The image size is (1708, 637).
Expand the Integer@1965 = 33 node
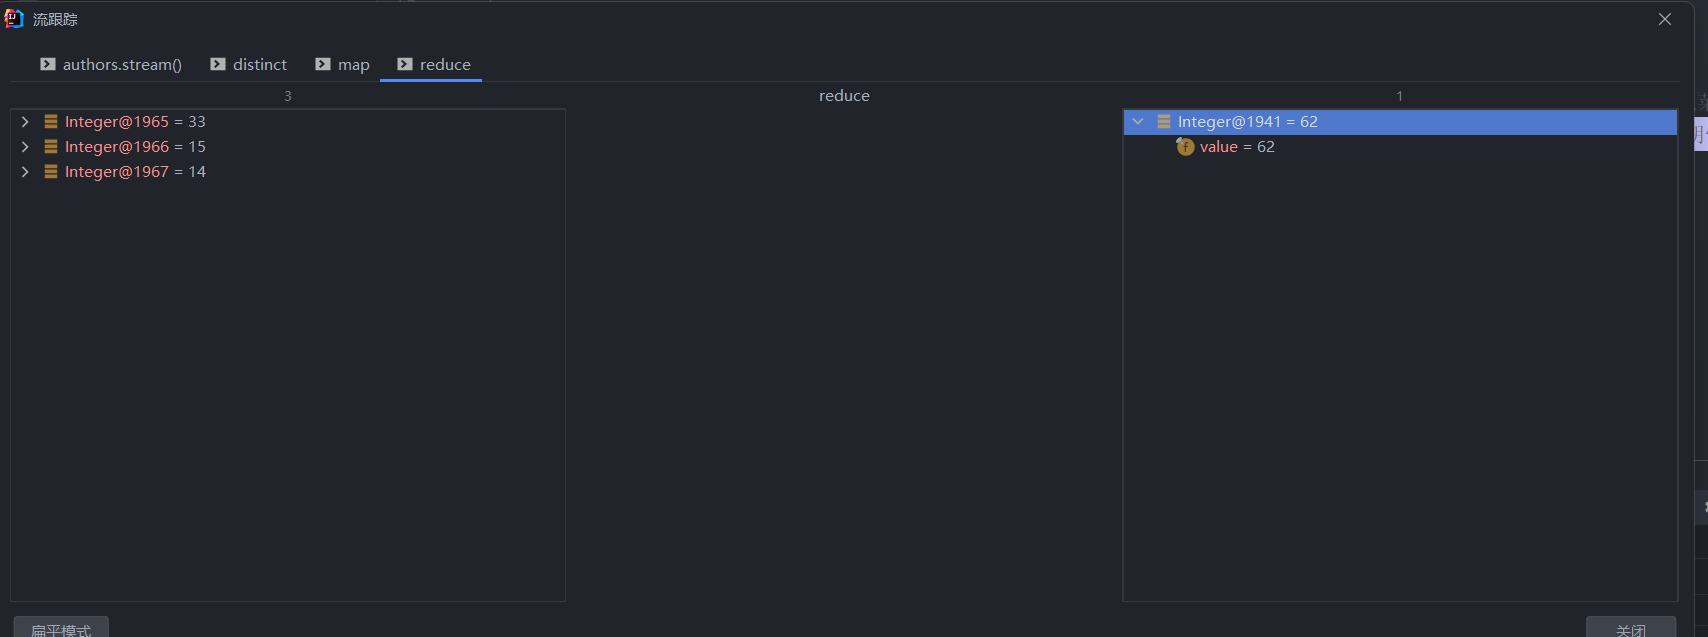point(25,122)
